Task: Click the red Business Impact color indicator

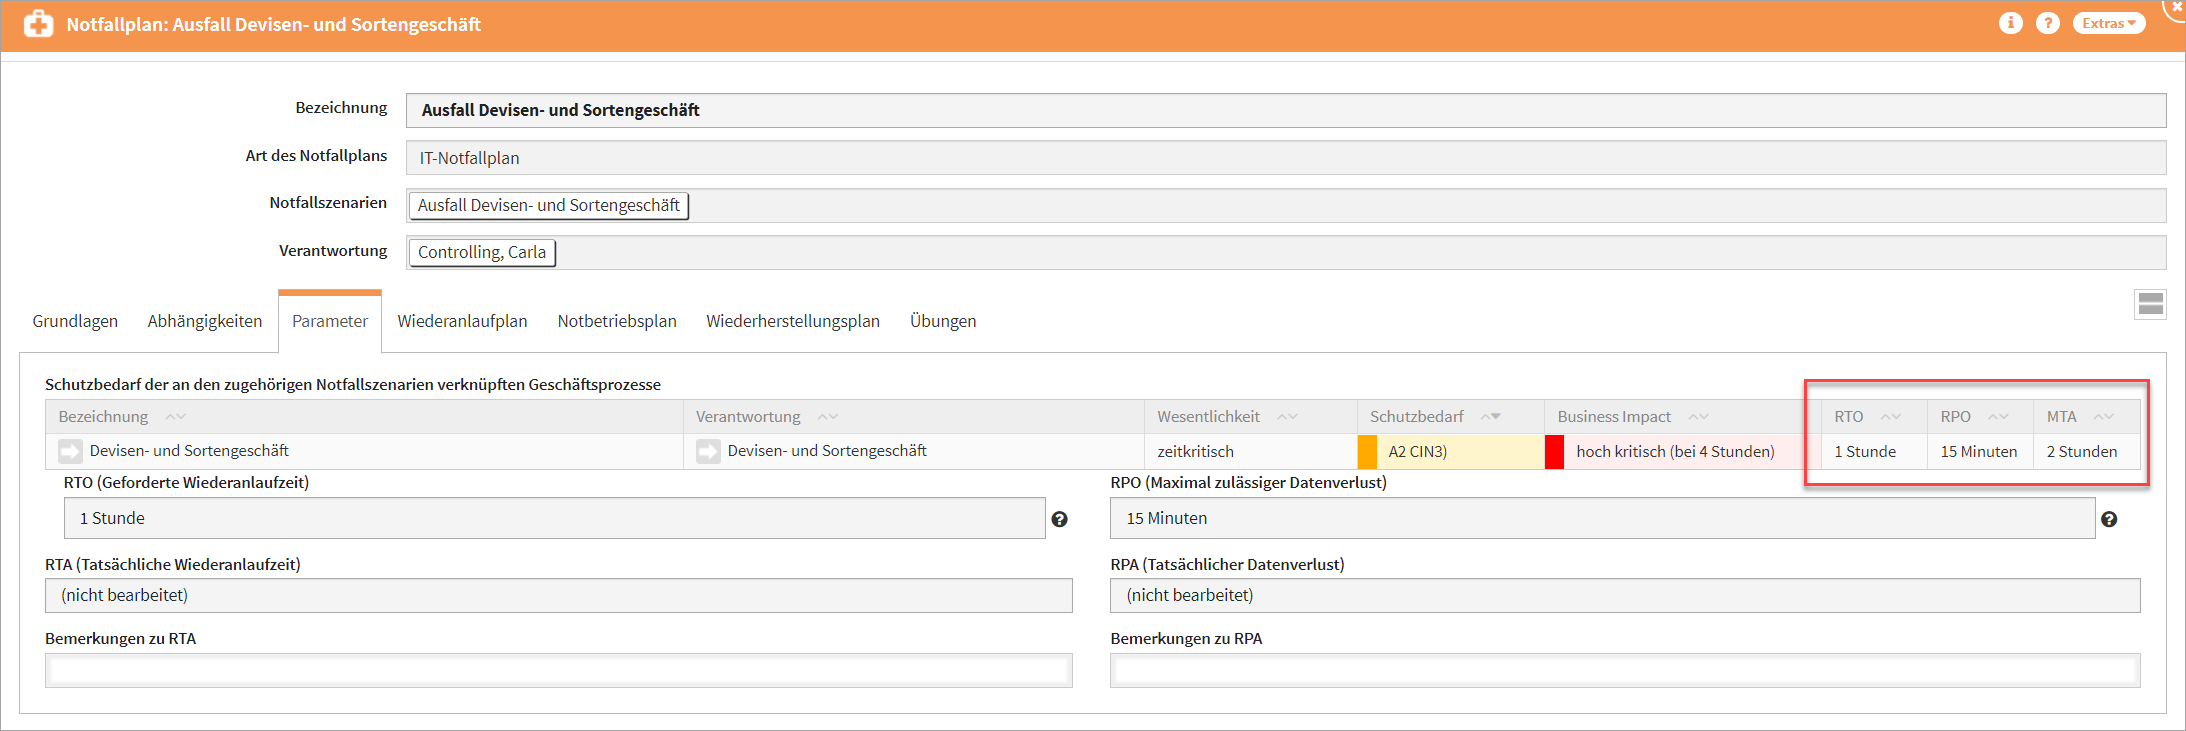Action: (1554, 452)
